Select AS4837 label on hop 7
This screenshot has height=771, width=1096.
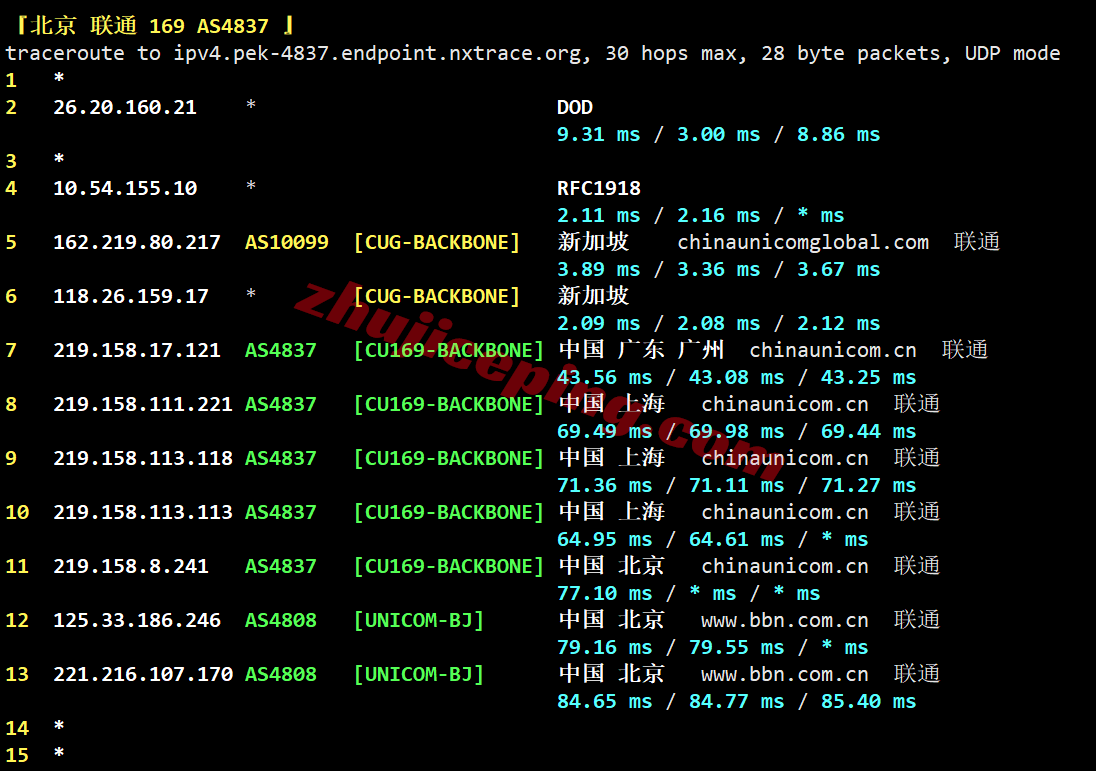(280, 350)
